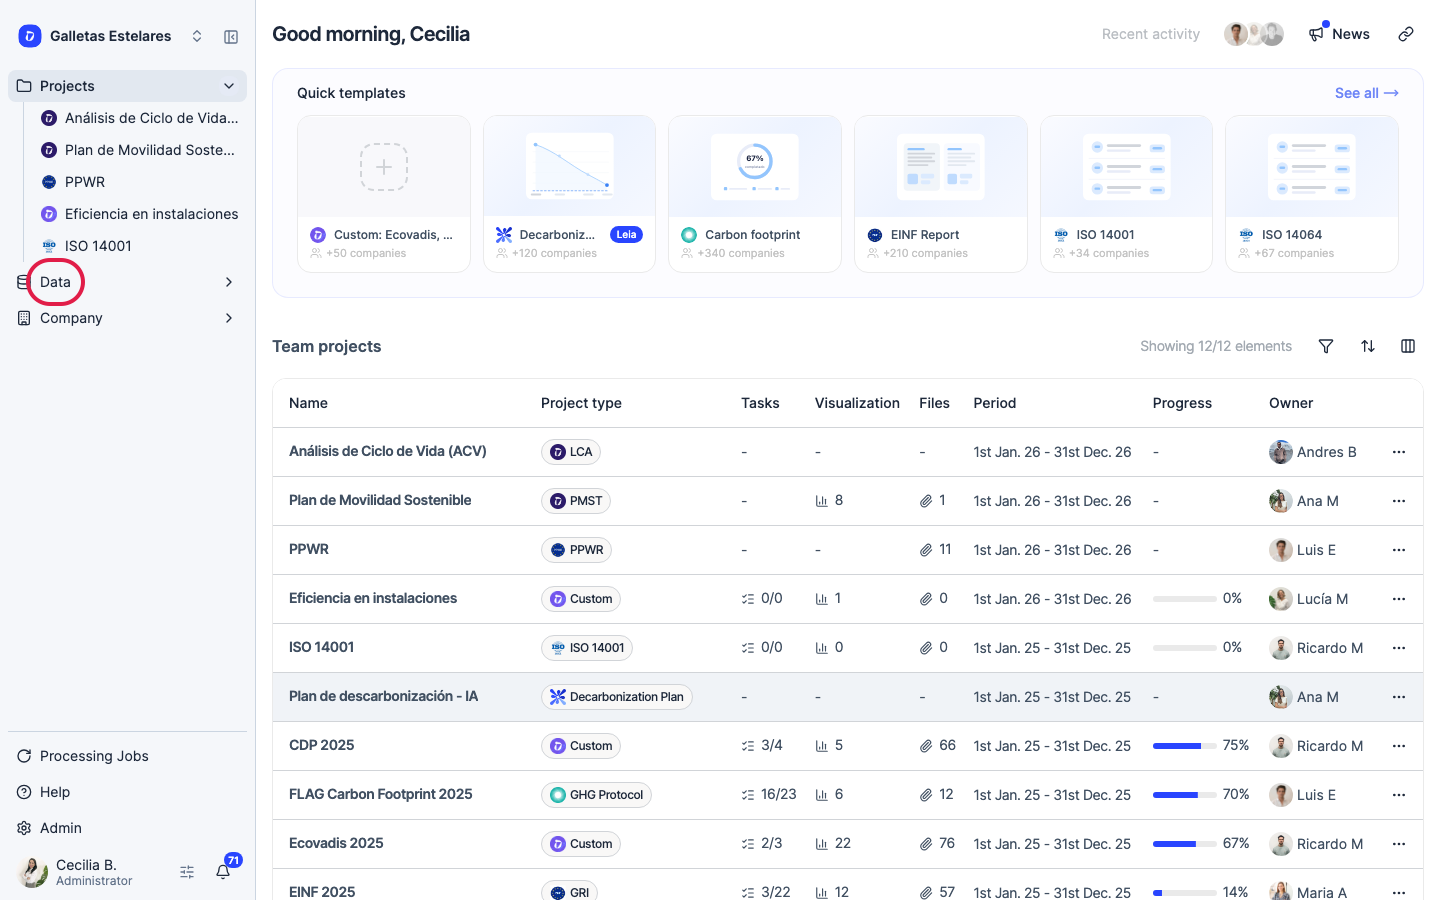Image resolution: width=1440 pixels, height=900 pixels.
Task: Open more options for Plan de descarbonización row
Action: (1399, 697)
